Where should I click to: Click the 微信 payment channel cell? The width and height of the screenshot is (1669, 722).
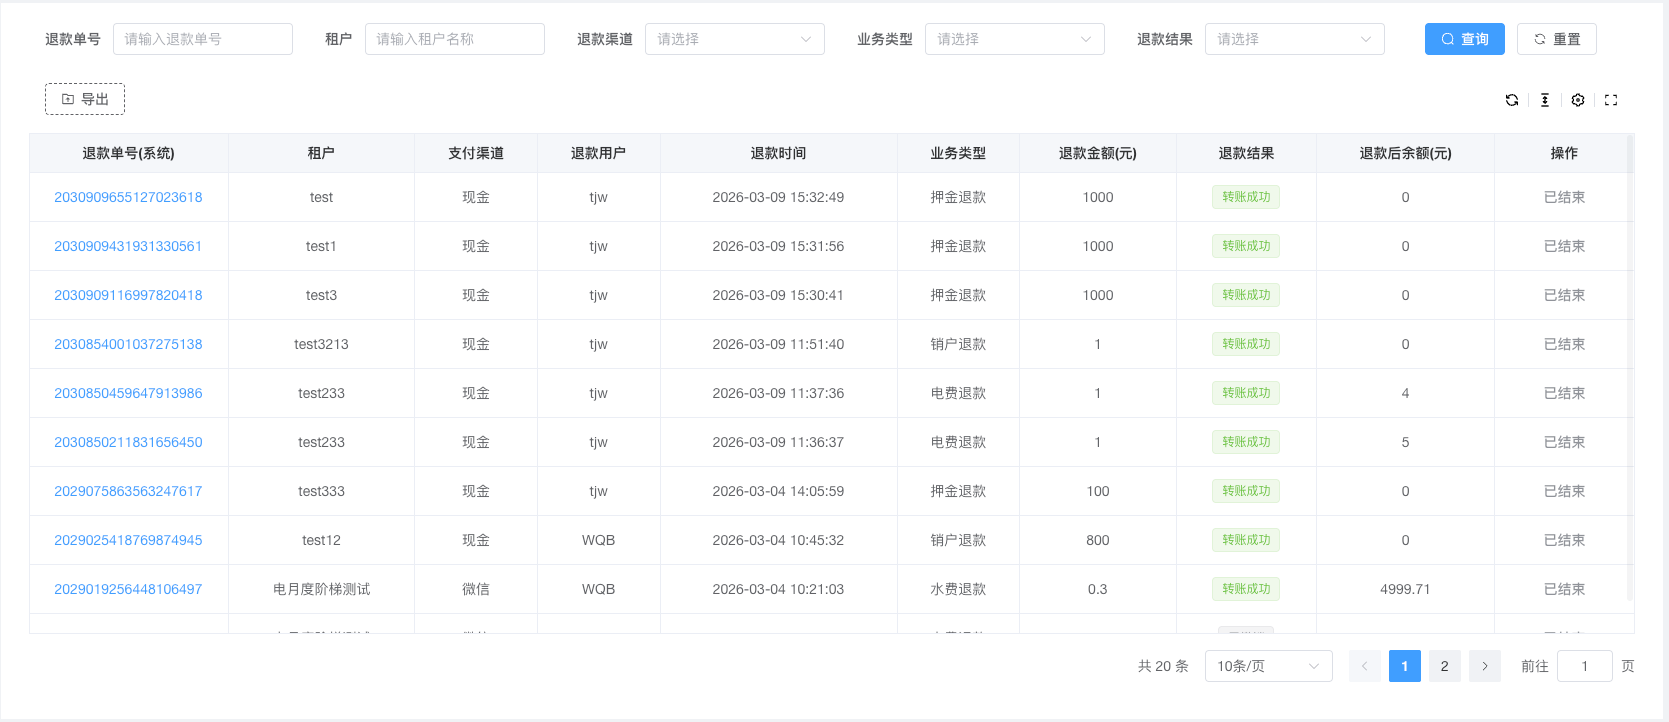(476, 589)
